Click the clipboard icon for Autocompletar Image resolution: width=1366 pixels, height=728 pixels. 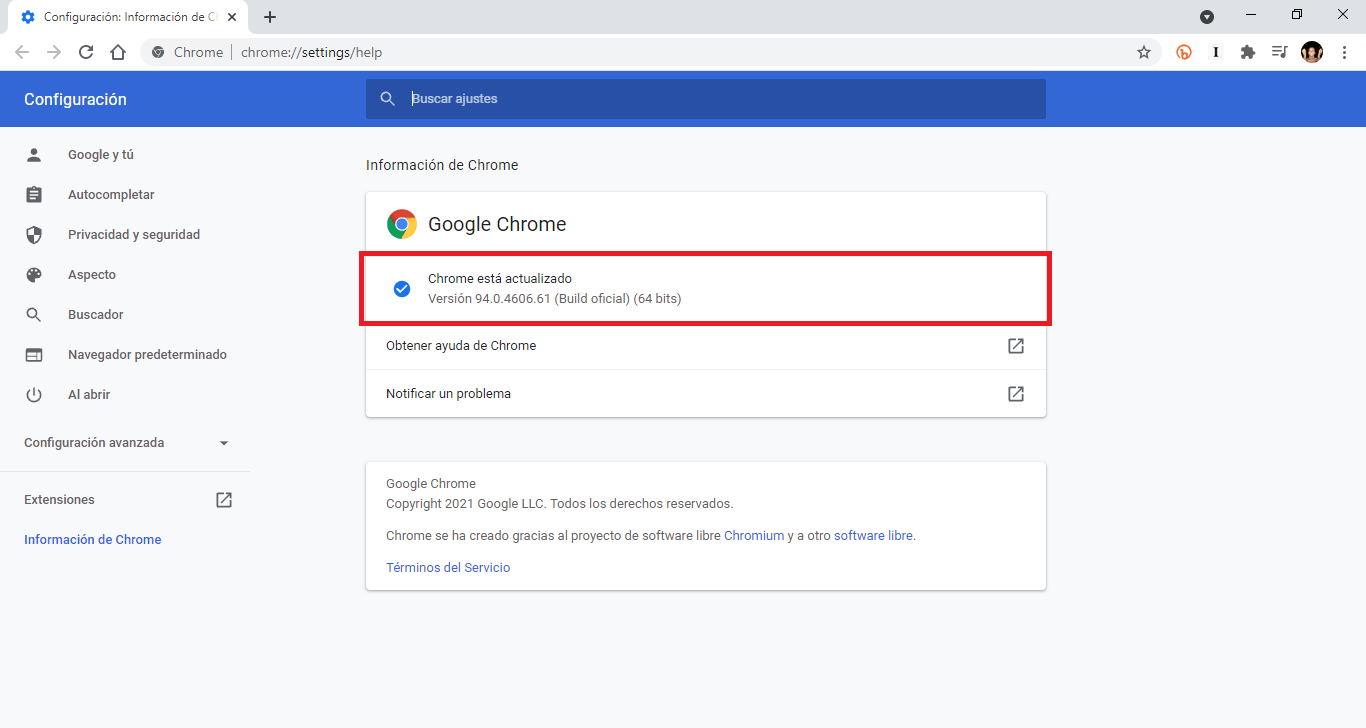click(x=34, y=195)
